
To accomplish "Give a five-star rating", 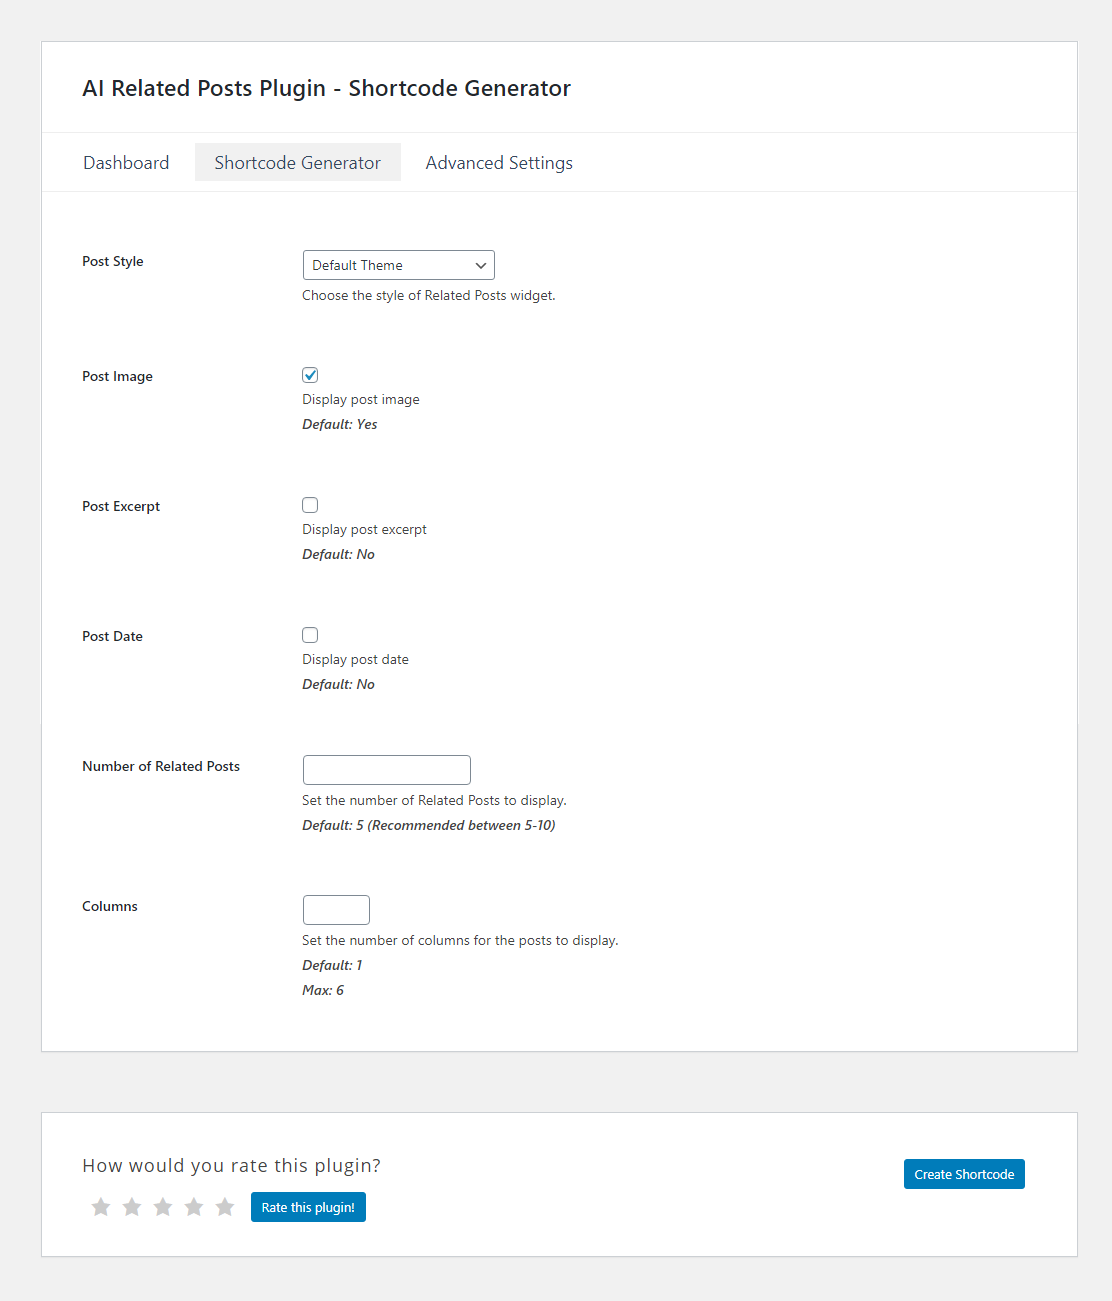I will point(225,1207).
